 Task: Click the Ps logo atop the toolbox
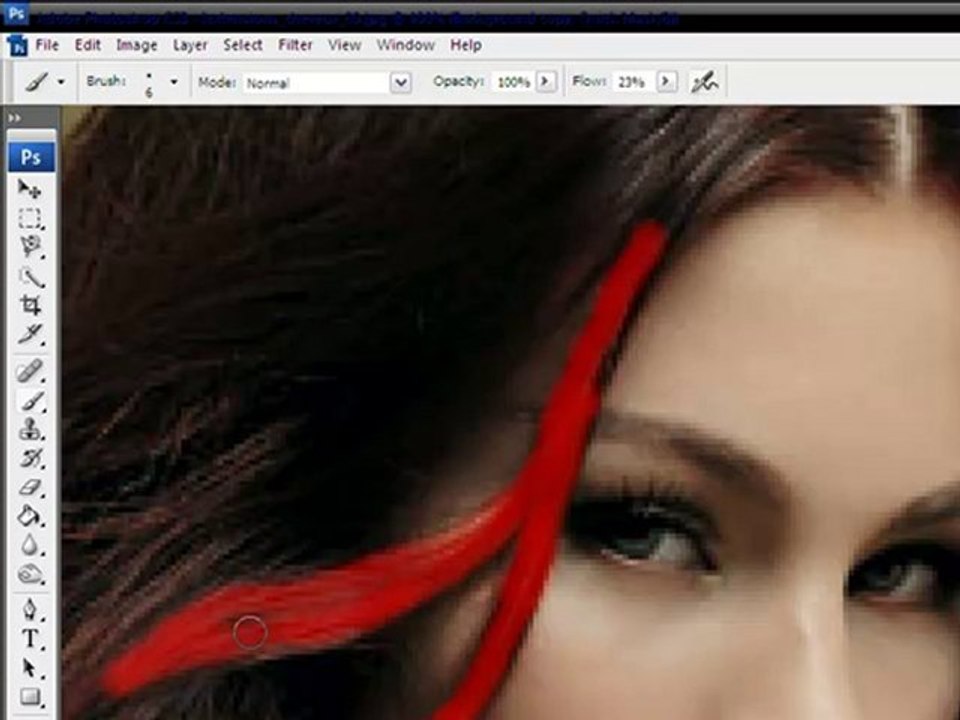pos(31,157)
